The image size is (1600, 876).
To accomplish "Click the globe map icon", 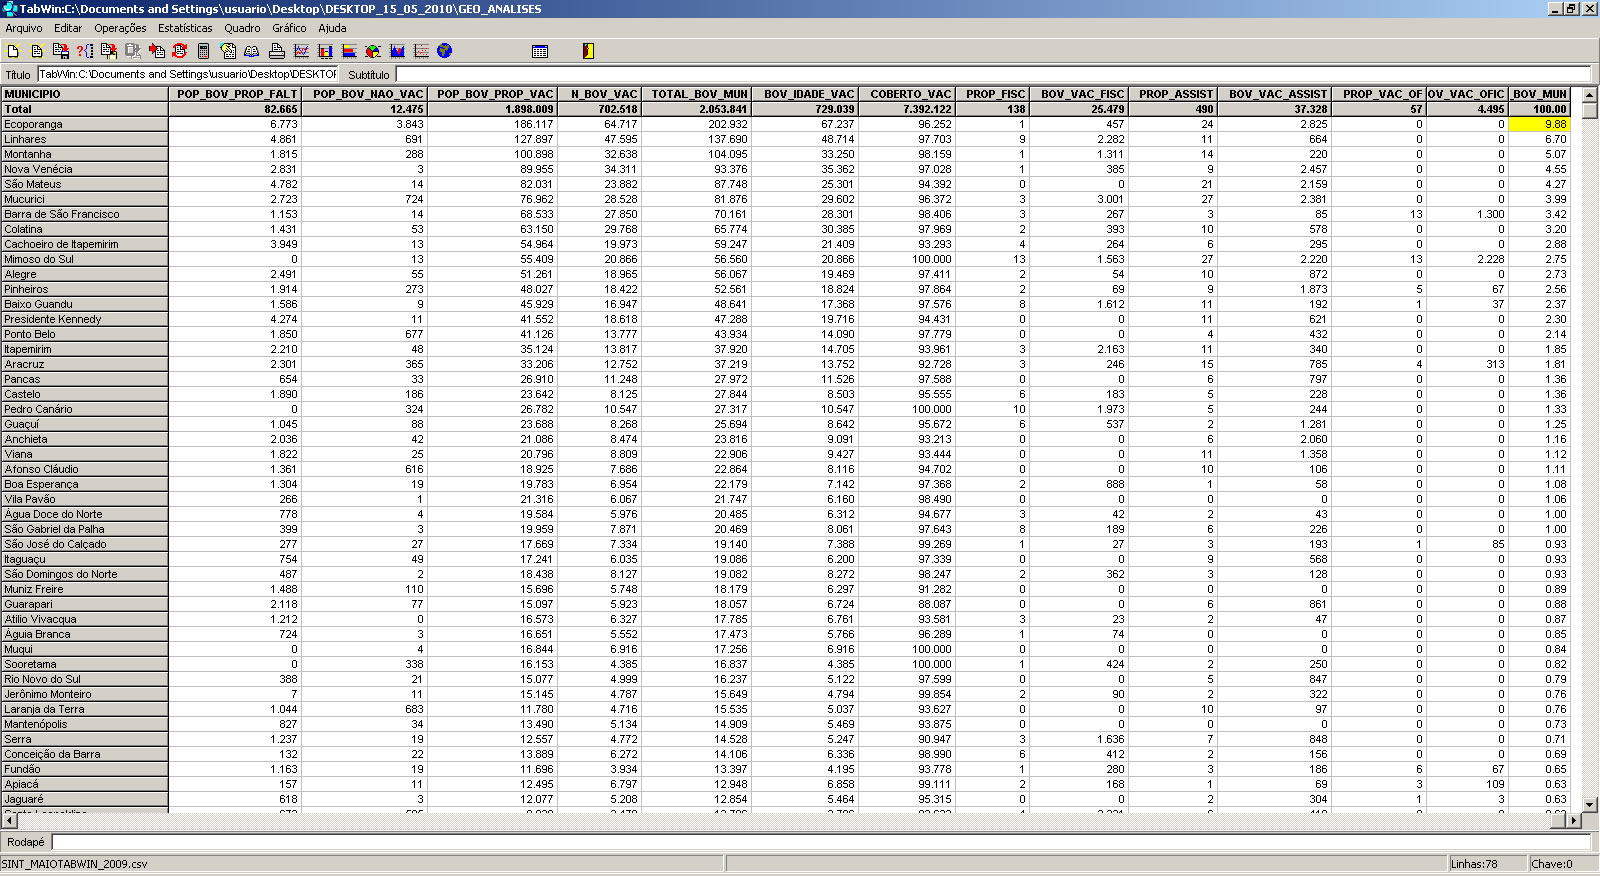I will pos(445,51).
